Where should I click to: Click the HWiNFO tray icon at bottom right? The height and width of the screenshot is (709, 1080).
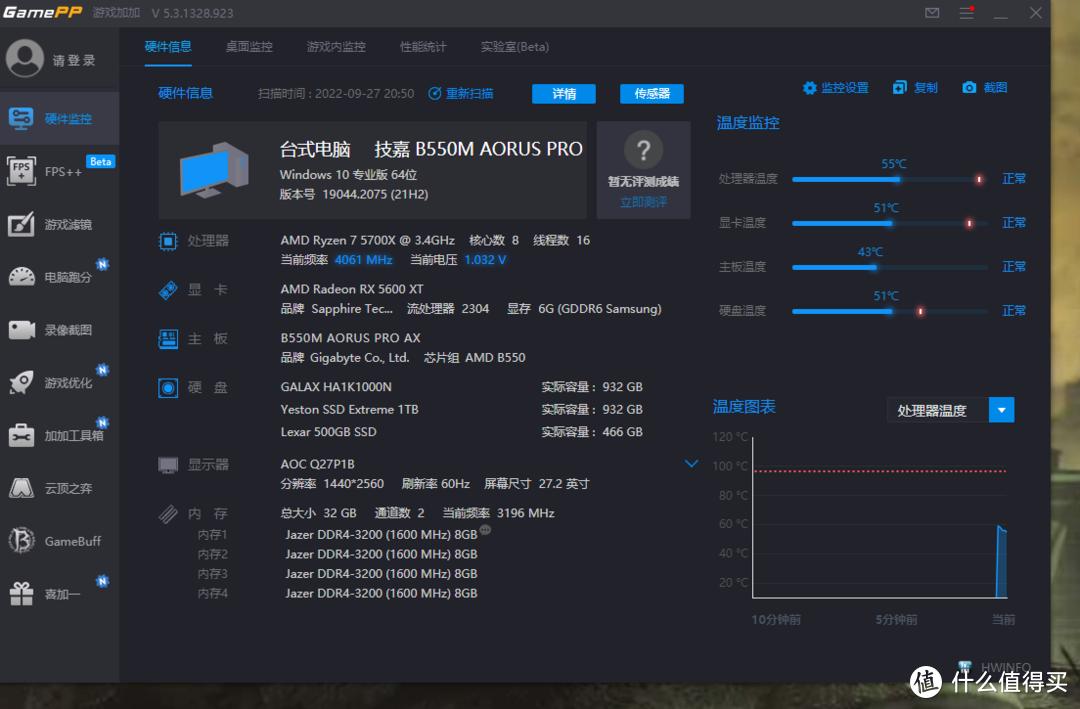965,666
